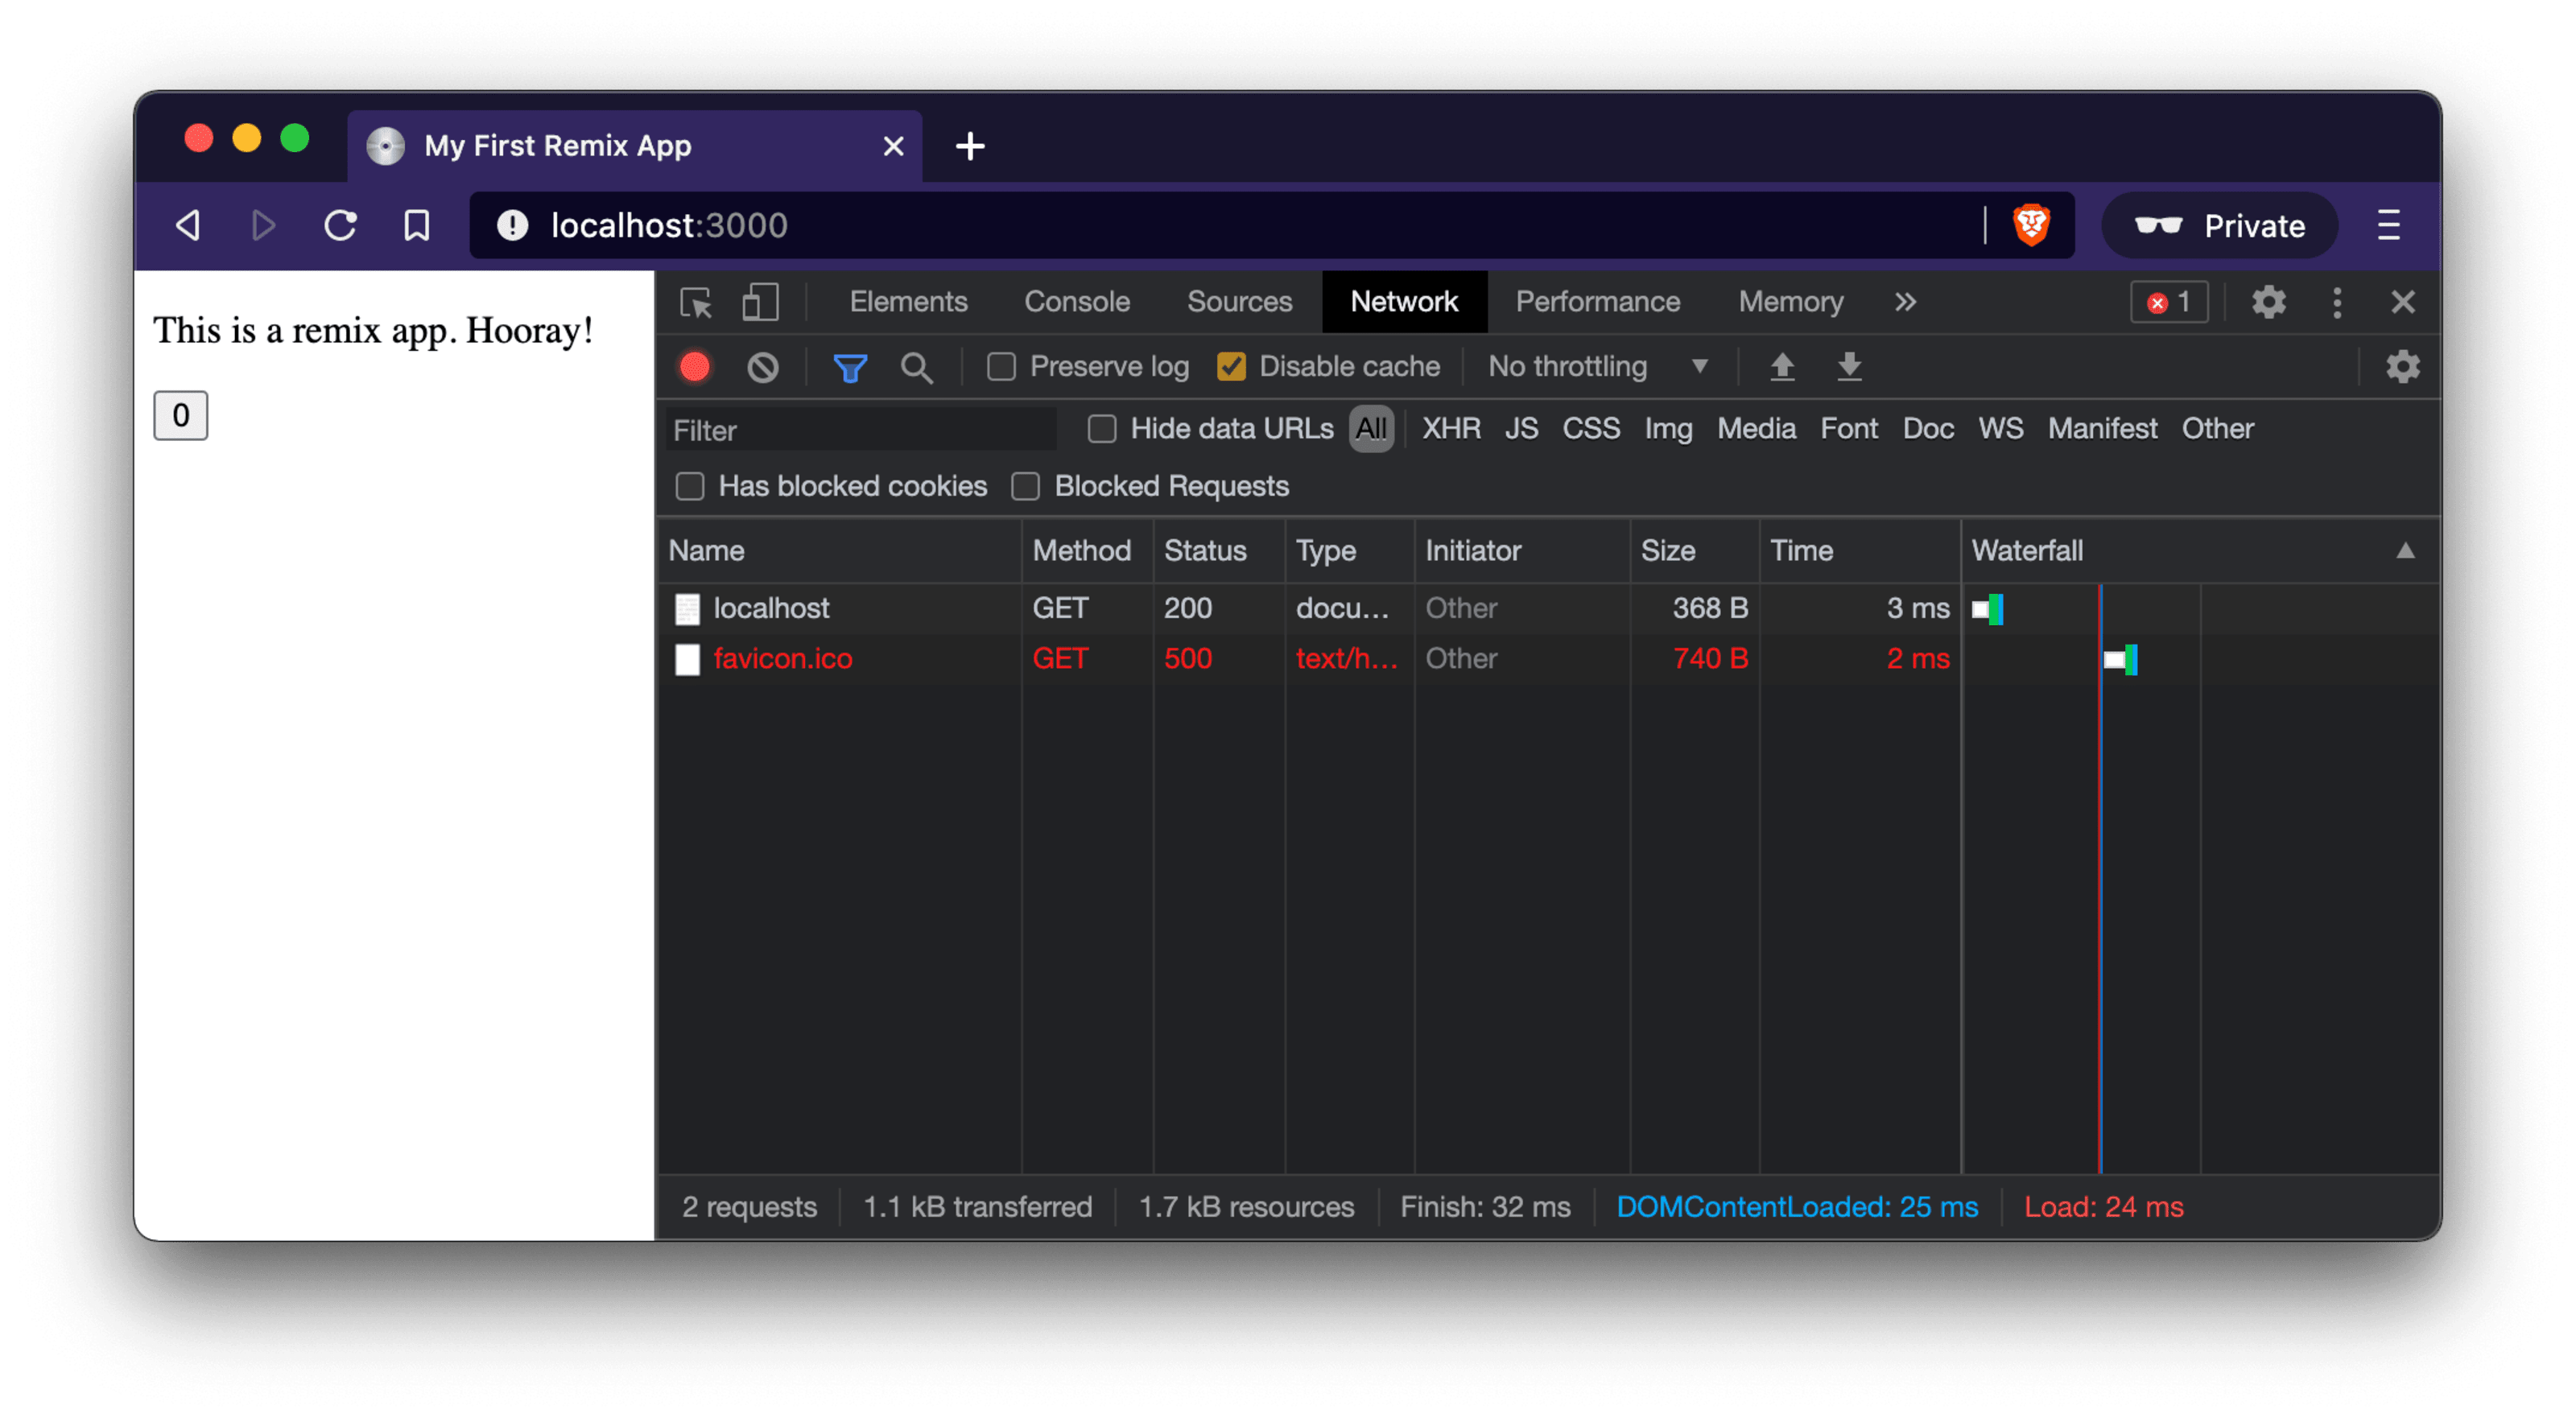Open the No throttling dropdown

pyautogui.click(x=1597, y=366)
